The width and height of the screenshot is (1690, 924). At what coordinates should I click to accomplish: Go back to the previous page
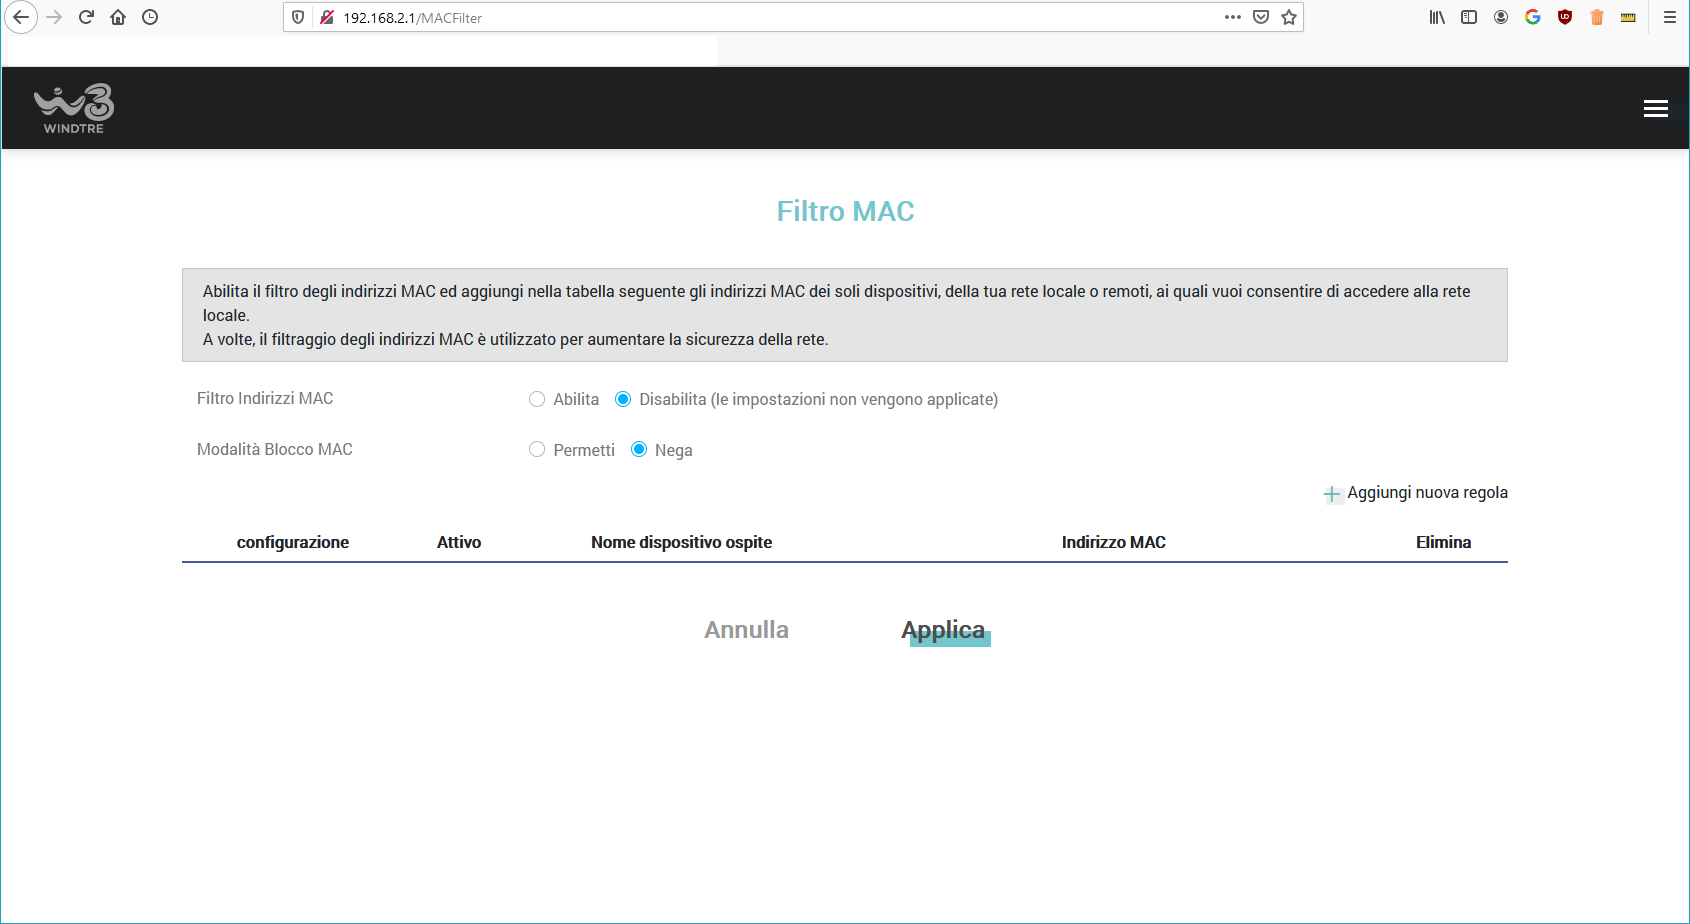[20, 17]
